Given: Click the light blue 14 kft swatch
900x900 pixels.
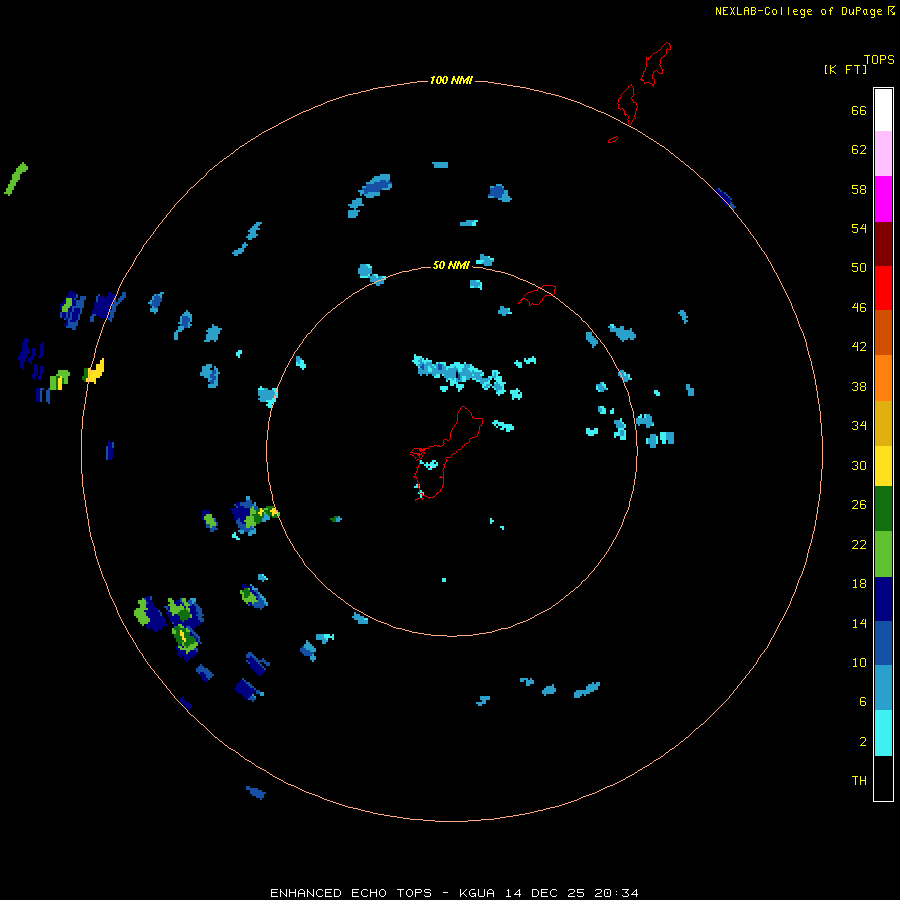Looking at the screenshot, I should tap(883, 687).
